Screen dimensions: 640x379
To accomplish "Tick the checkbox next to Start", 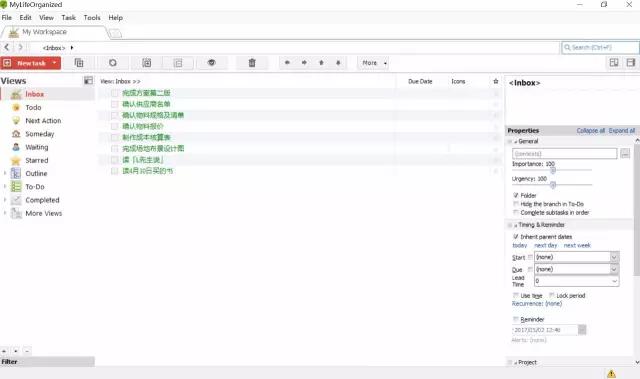I will click(x=530, y=257).
